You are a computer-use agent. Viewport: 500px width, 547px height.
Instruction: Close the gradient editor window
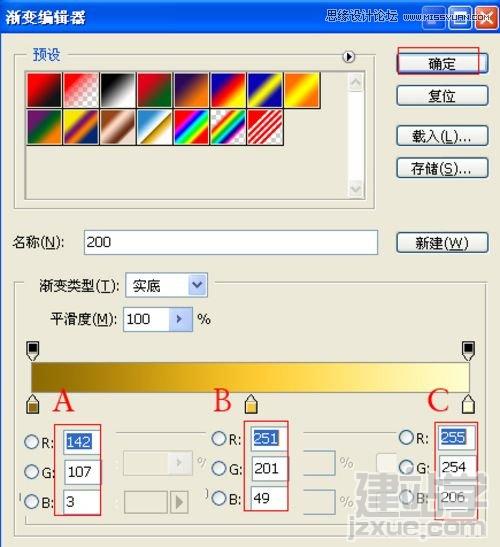pos(487,17)
